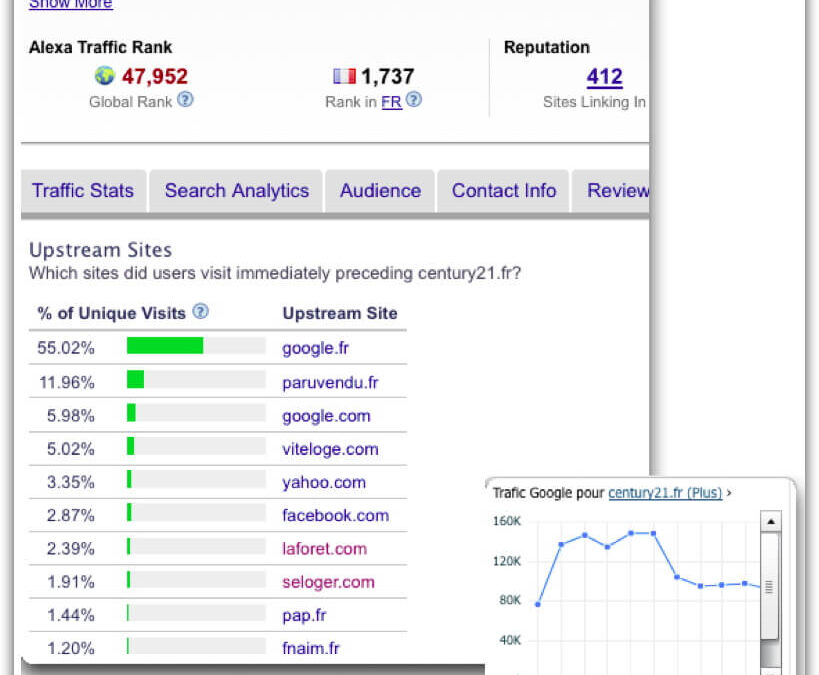
Task: Click the green bar for paruvendu.fr 11.96%
Action: [x=135, y=379]
